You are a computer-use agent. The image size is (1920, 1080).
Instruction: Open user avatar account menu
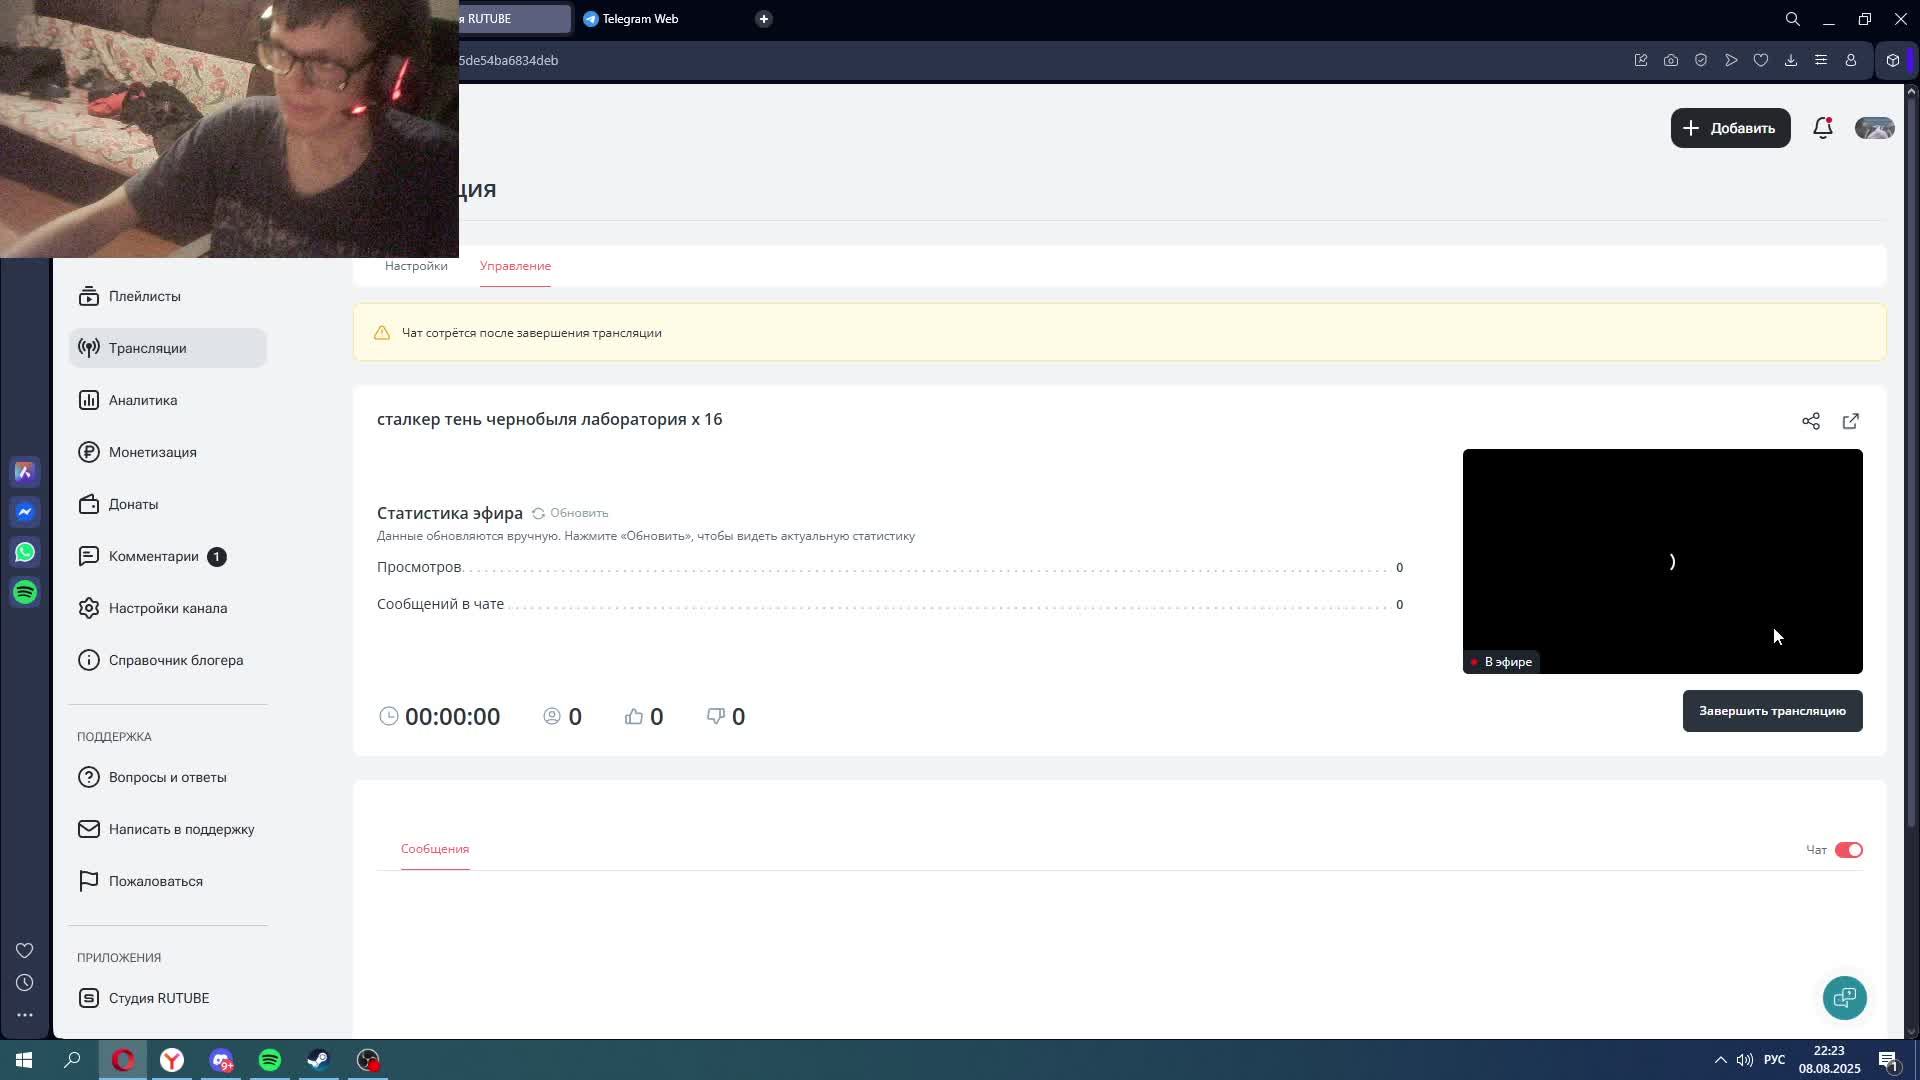(x=1874, y=128)
